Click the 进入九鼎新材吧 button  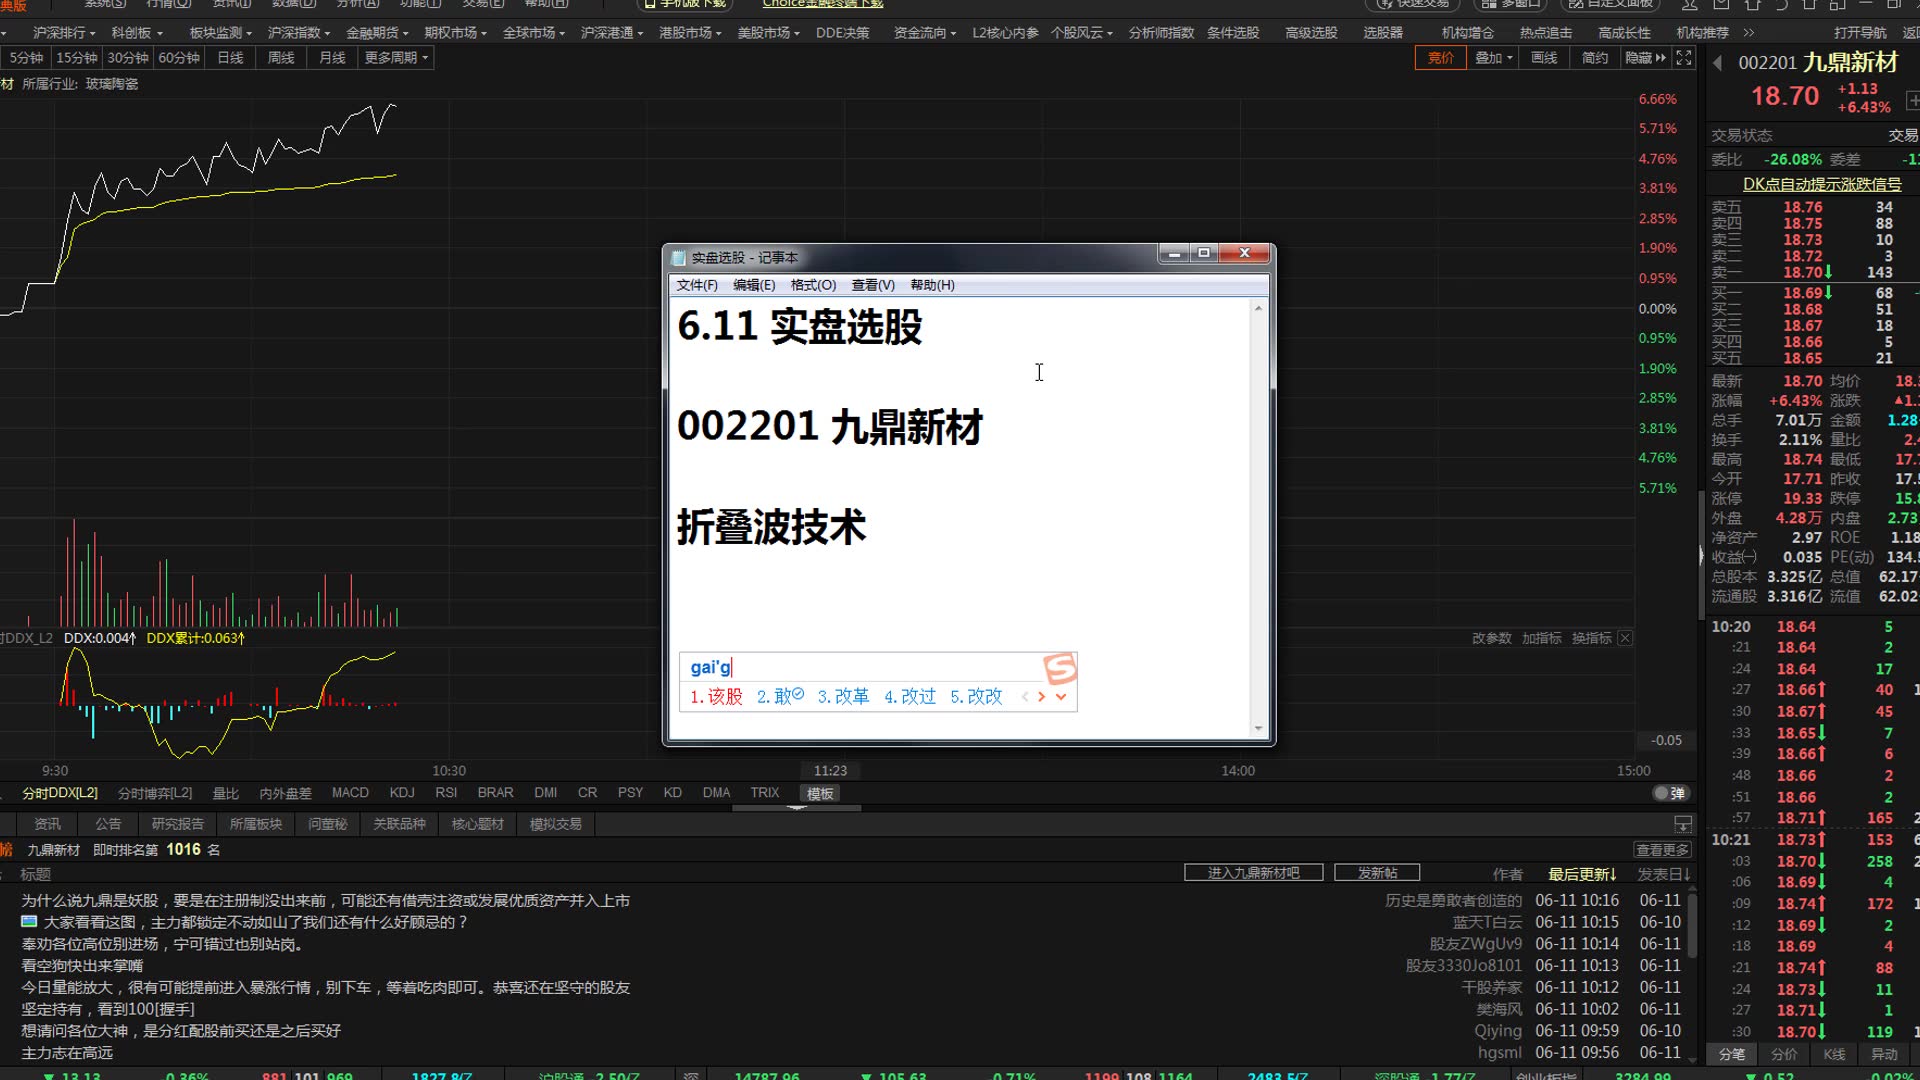tap(1254, 873)
